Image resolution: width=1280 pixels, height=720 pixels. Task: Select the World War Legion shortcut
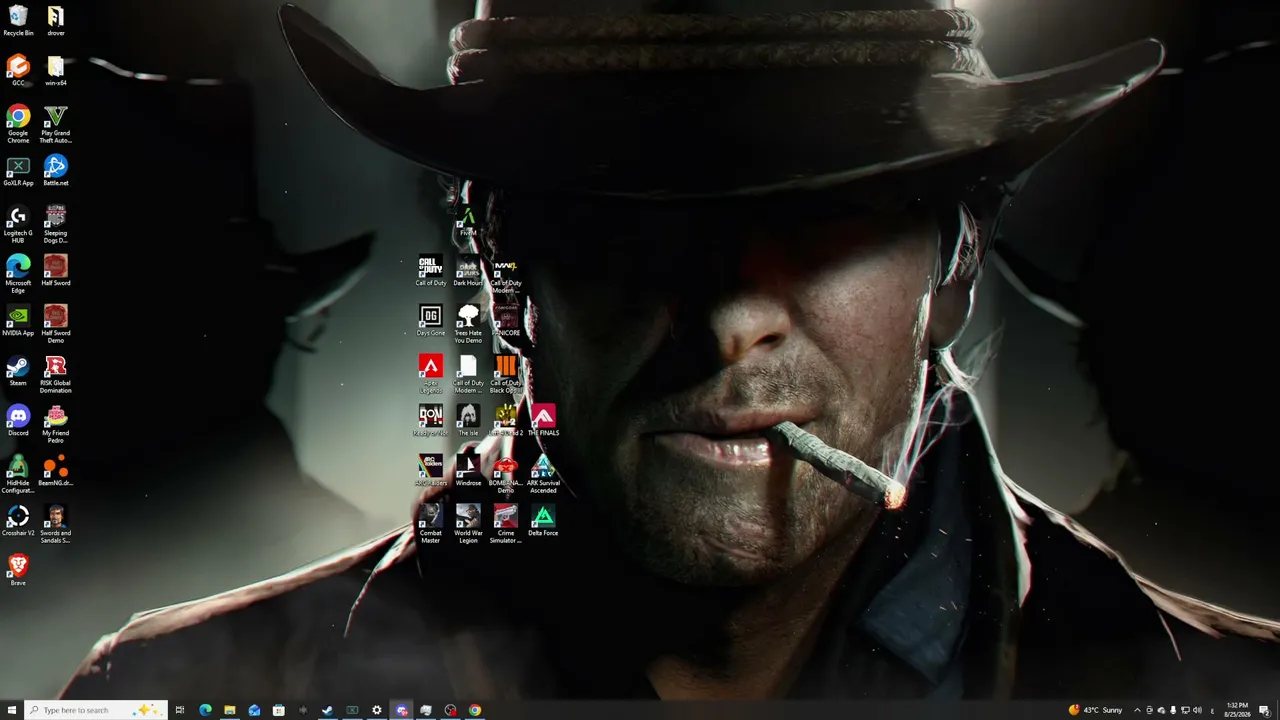click(x=468, y=525)
